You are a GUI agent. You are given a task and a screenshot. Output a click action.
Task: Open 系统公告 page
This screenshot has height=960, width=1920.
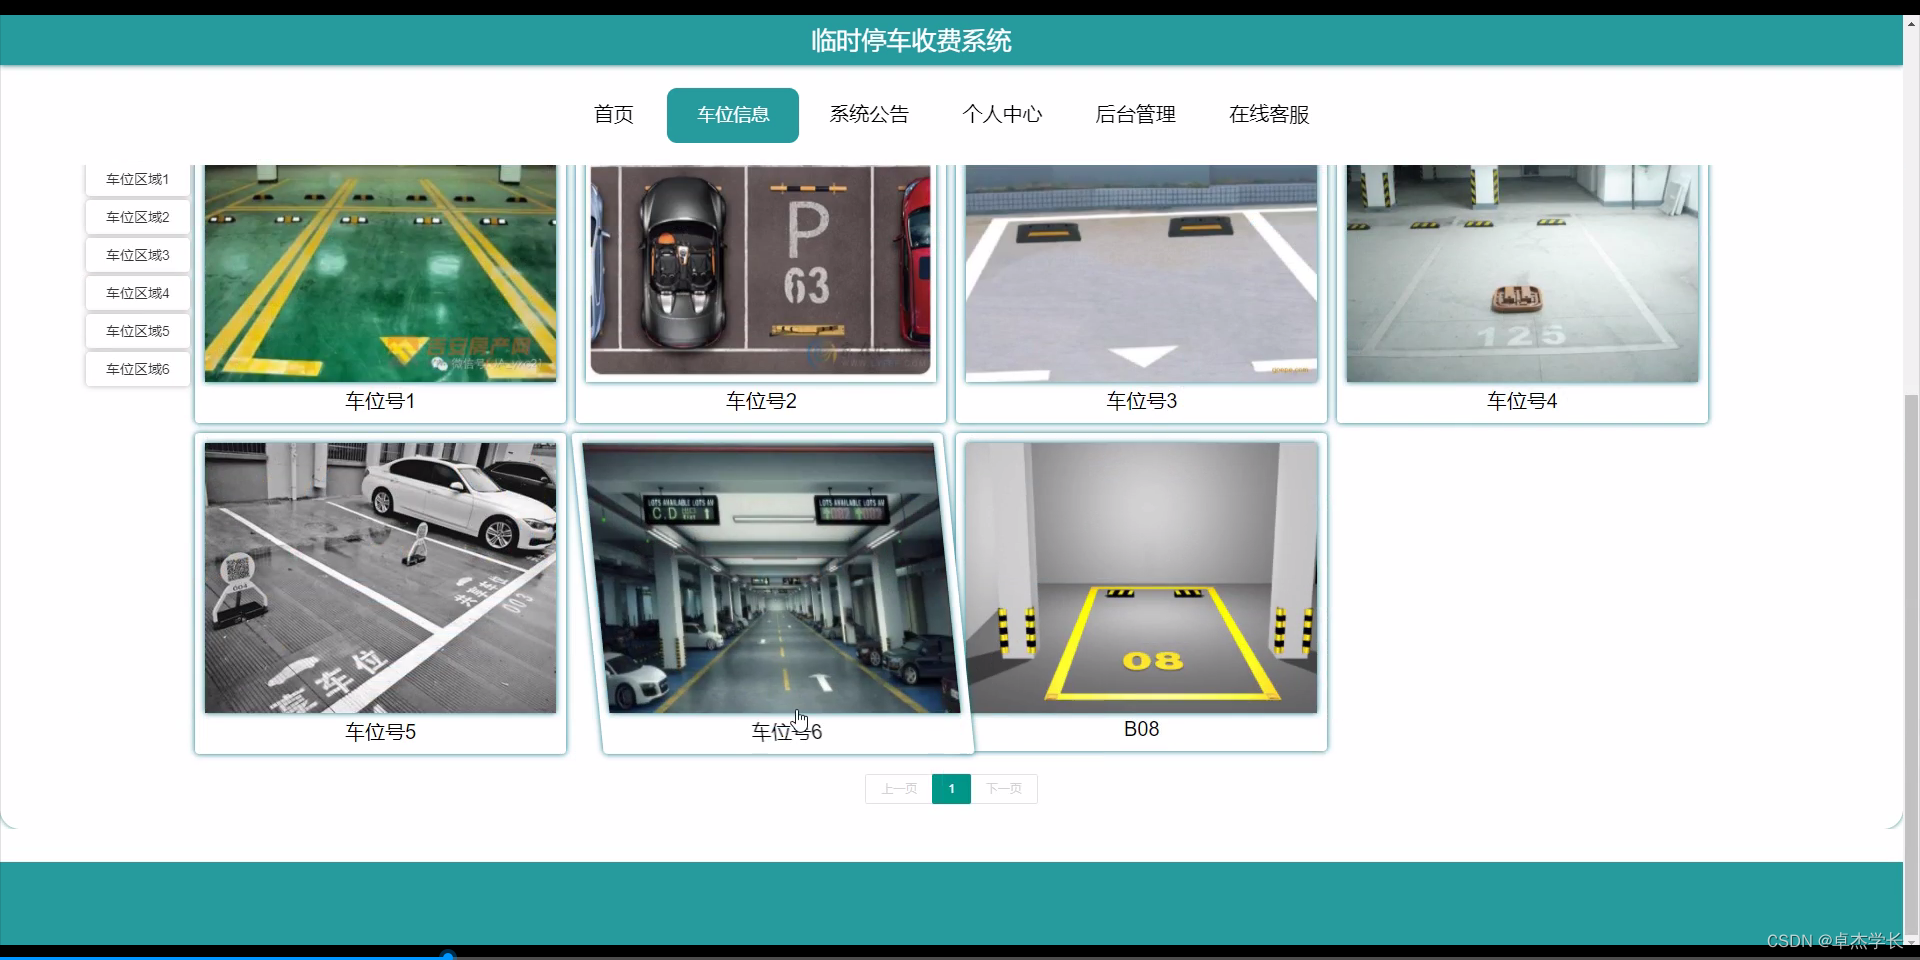pyautogui.click(x=869, y=115)
